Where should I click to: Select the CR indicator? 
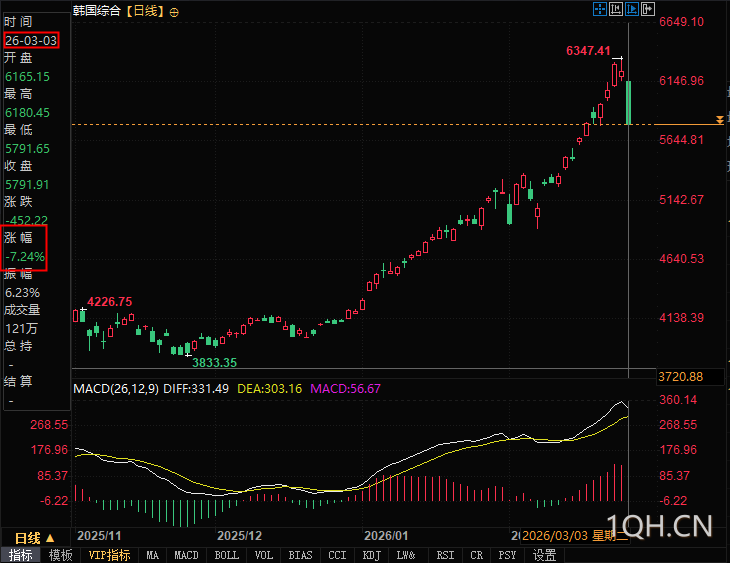pos(476,555)
